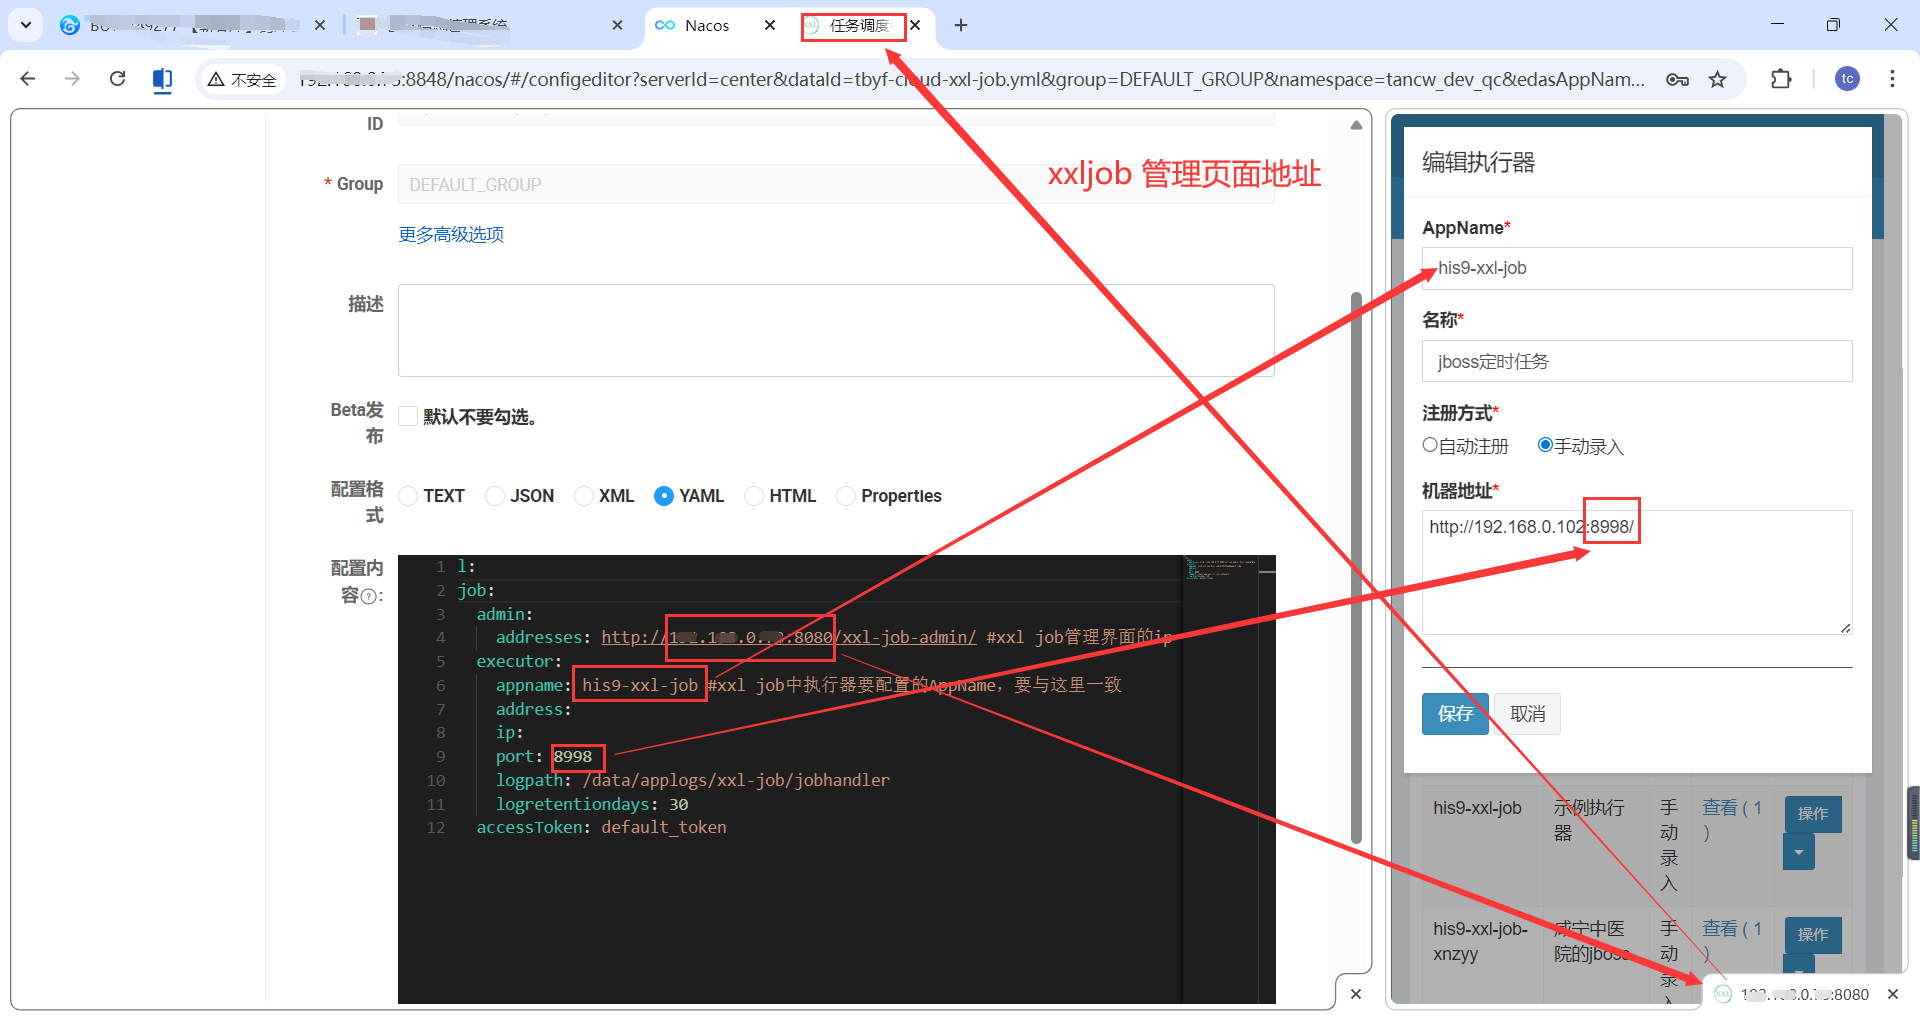Click the 不安全 site security warning

(242, 80)
